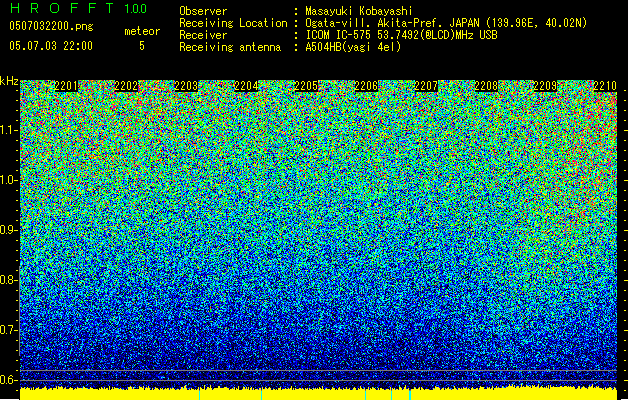Click the 2201 time marker
The height and width of the screenshot is (400, 629).
coord(66,86)
